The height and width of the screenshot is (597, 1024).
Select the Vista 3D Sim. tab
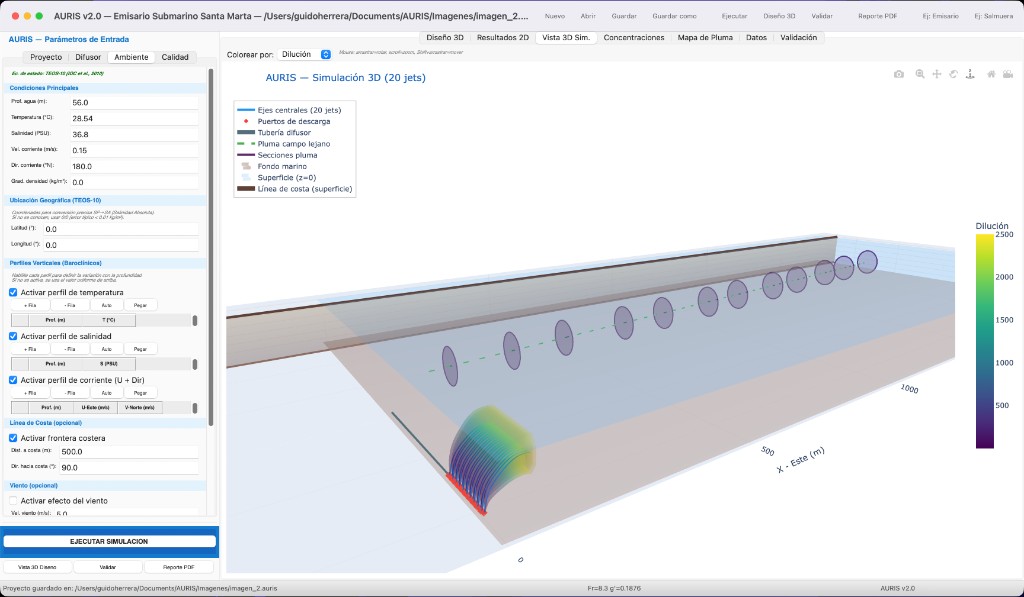tap(566, 38)
